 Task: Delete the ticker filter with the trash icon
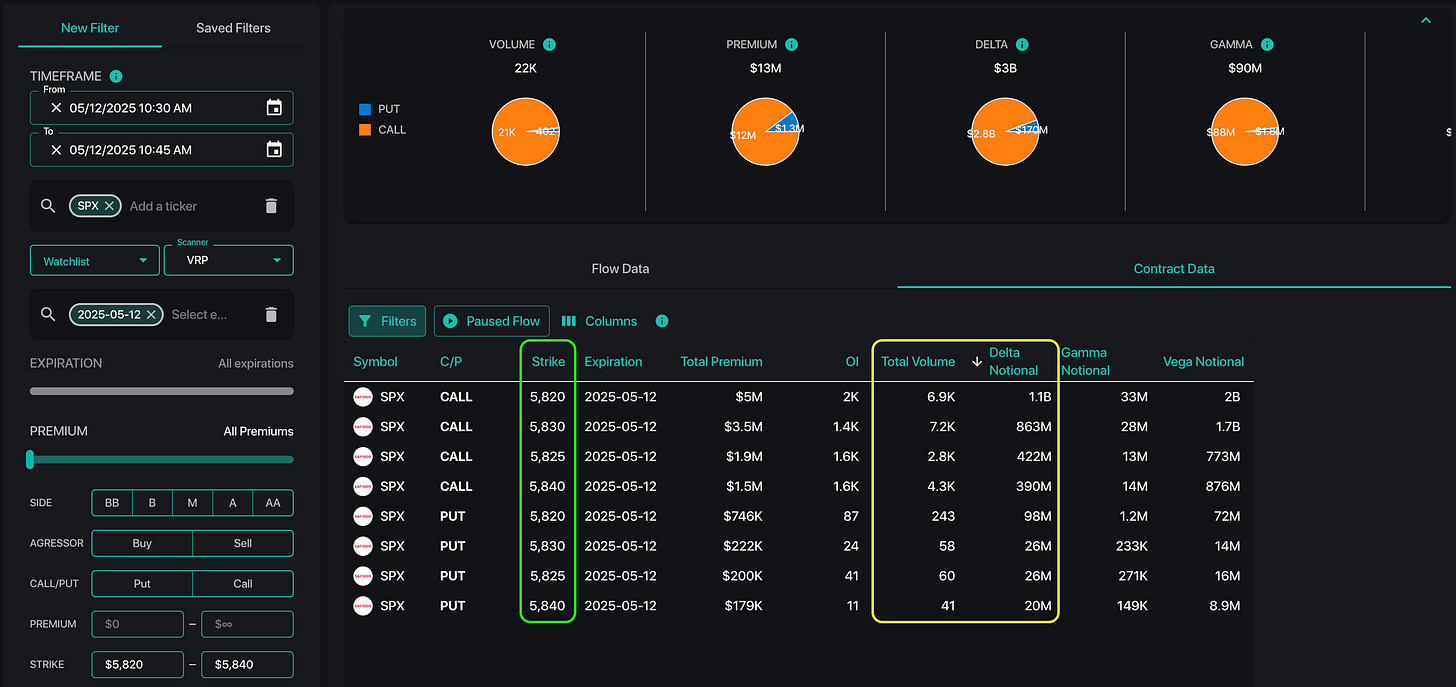click(x=271, y=206)
